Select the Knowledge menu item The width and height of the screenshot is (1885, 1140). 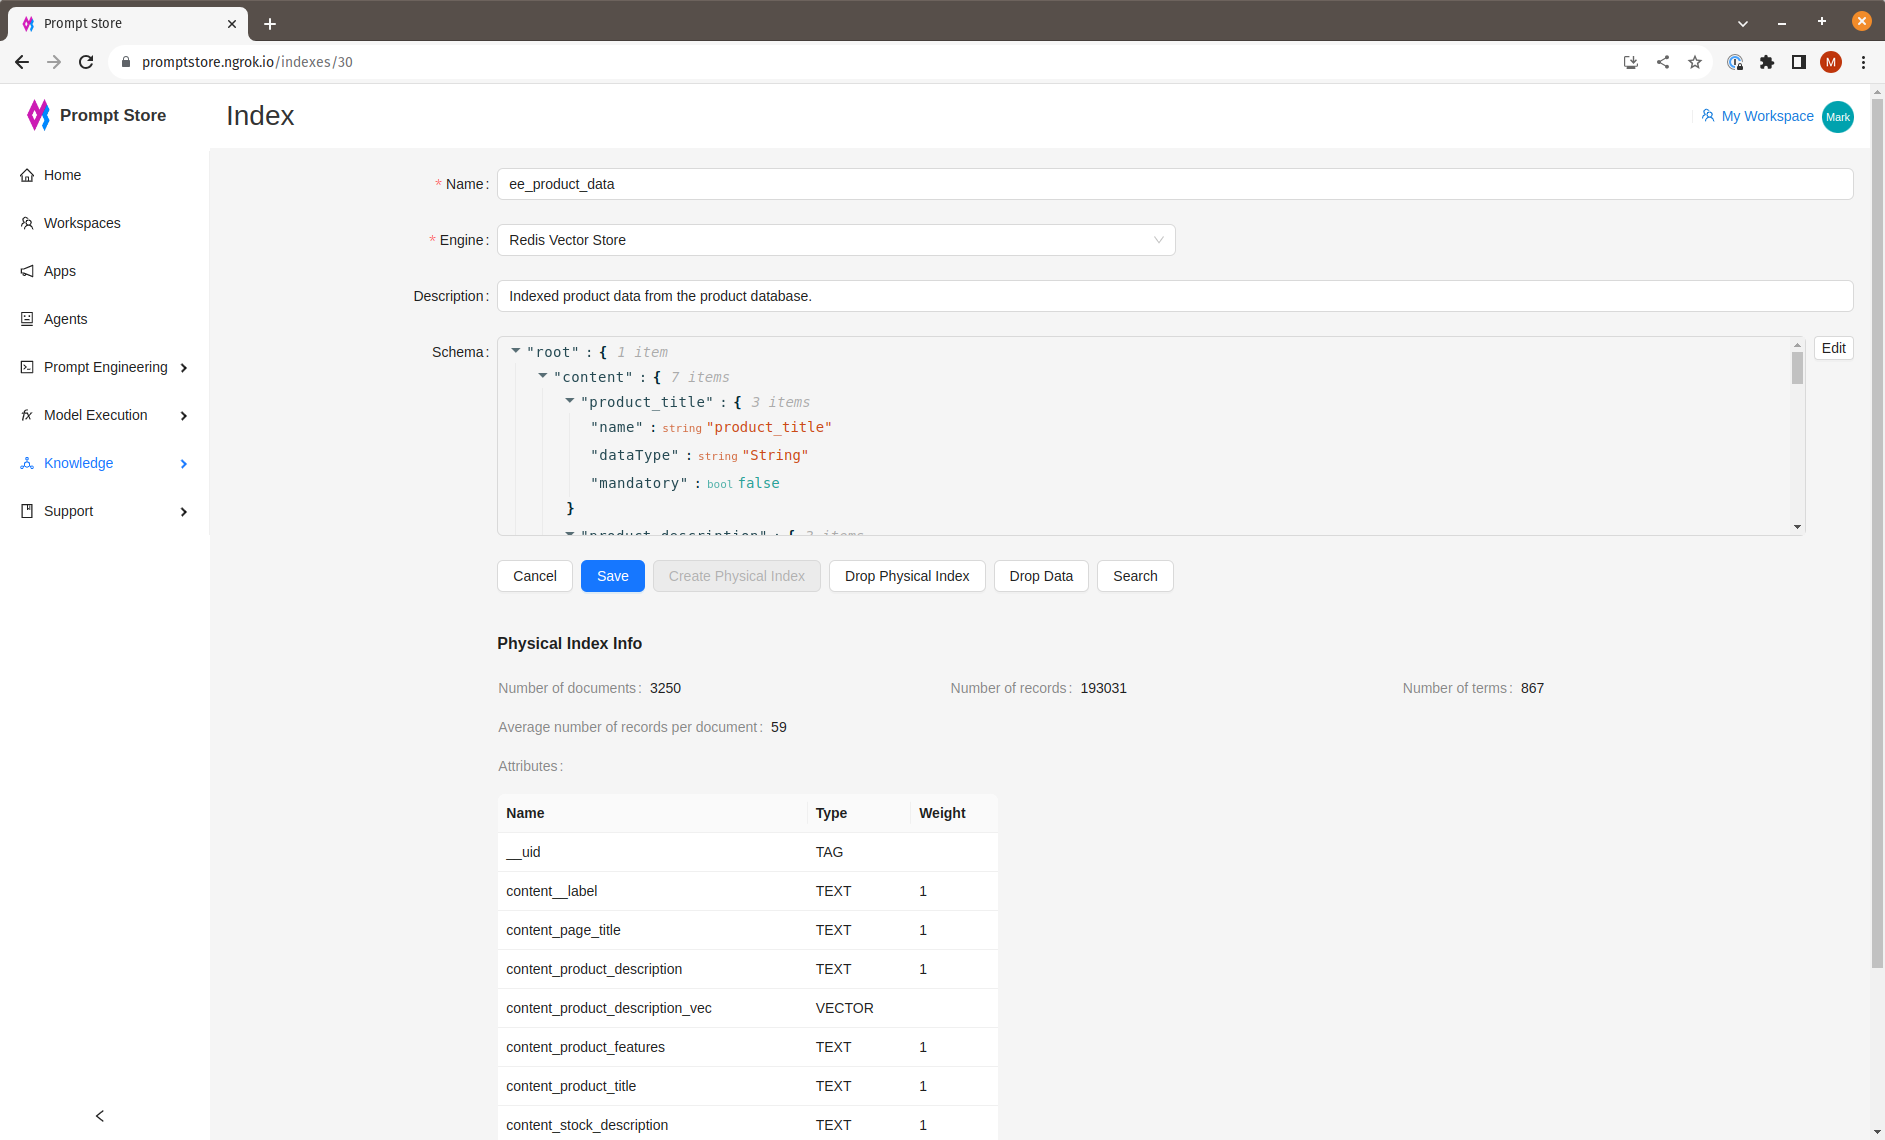[x=104, y=463]
